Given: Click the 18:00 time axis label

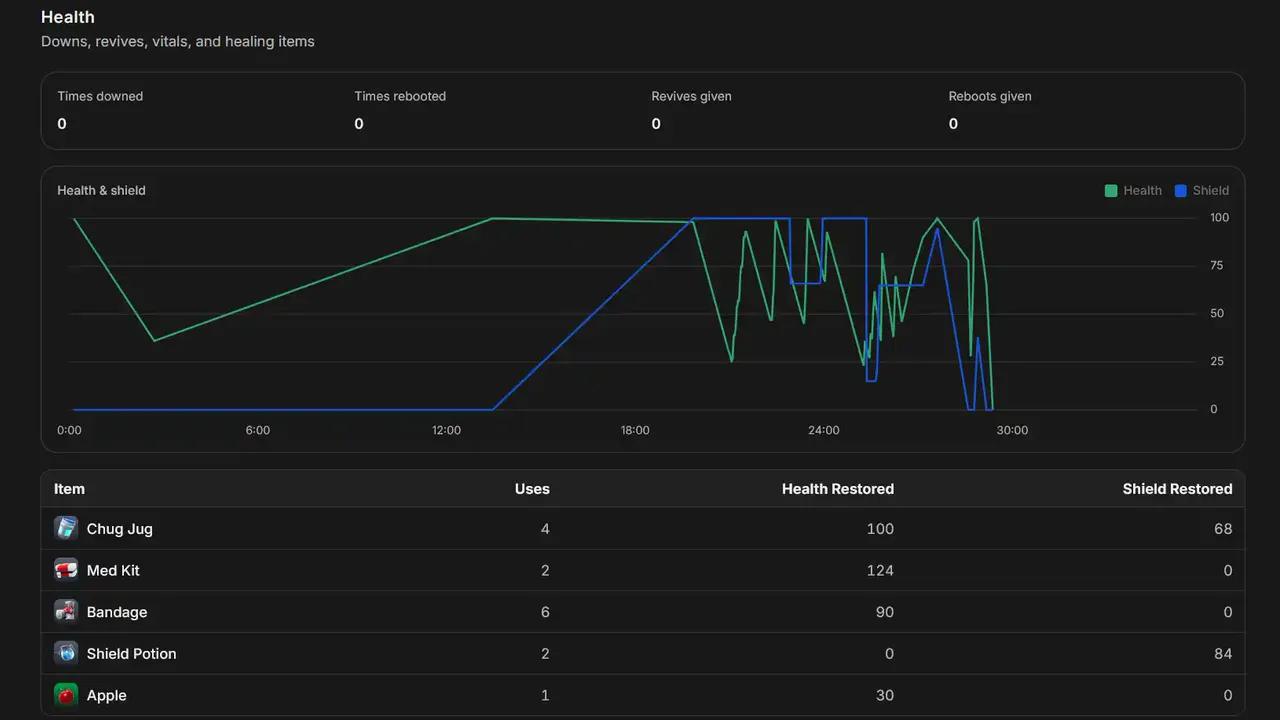Looking at the screenshot, I should (635, 430).
